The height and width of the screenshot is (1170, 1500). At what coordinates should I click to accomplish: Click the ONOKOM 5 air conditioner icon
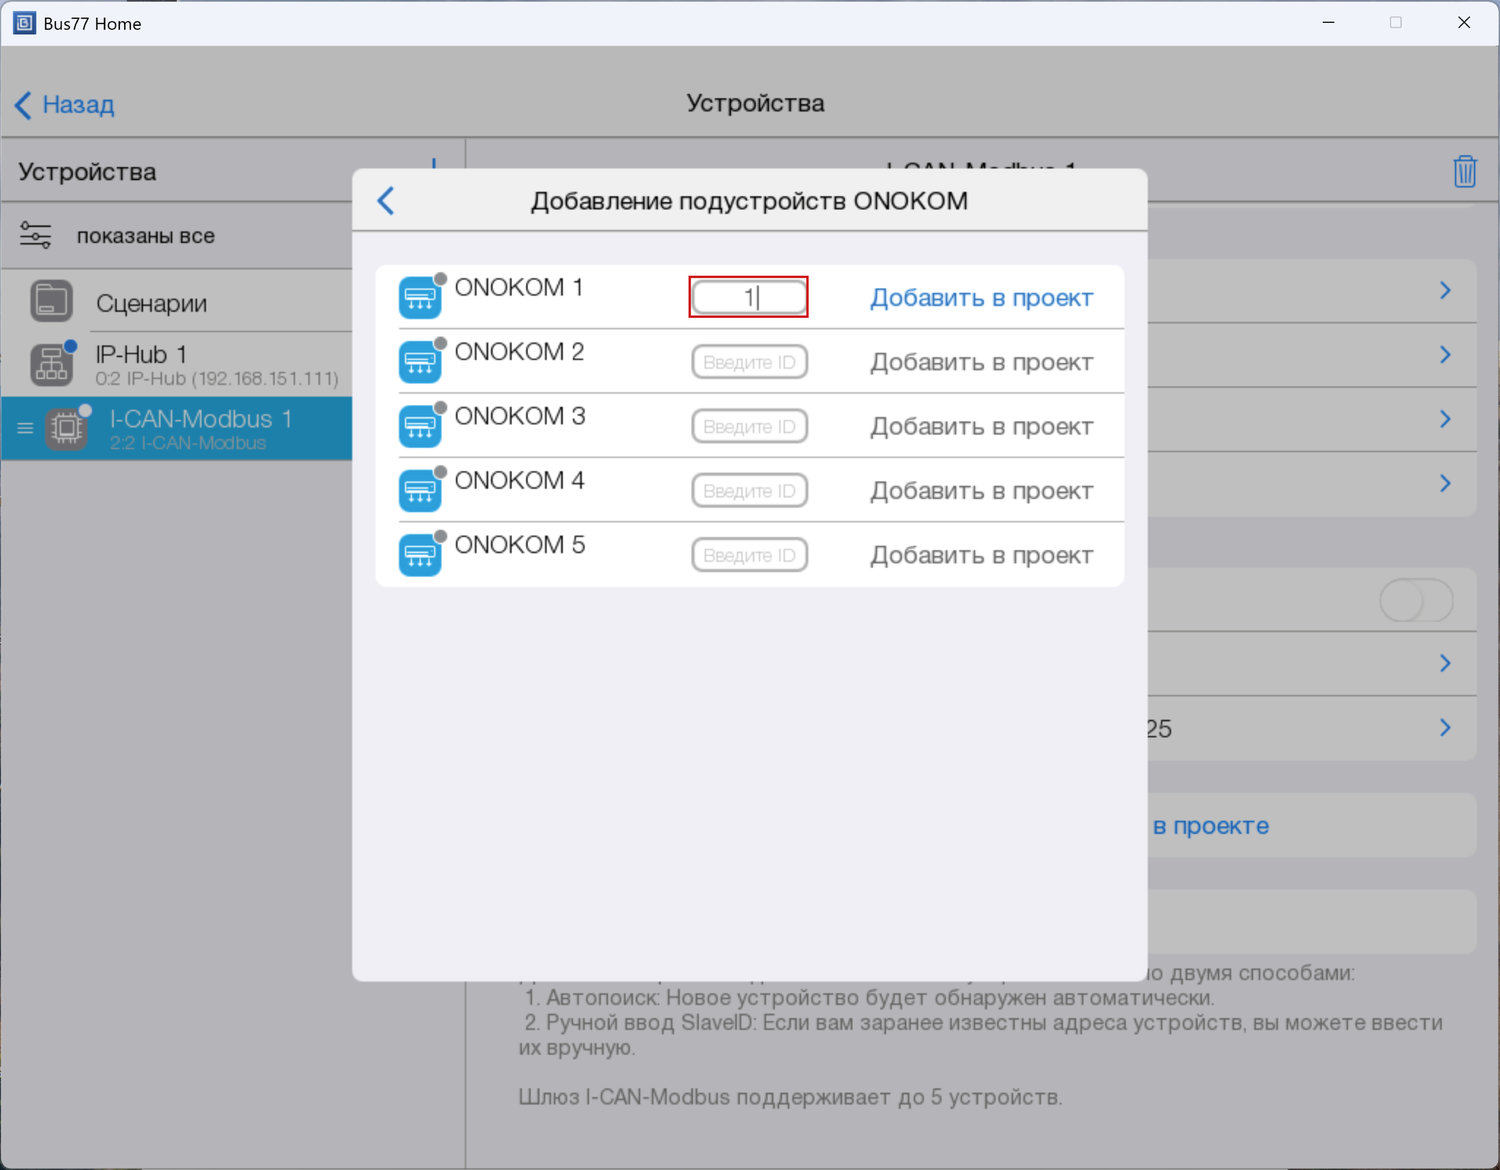(x=420, y=555)
